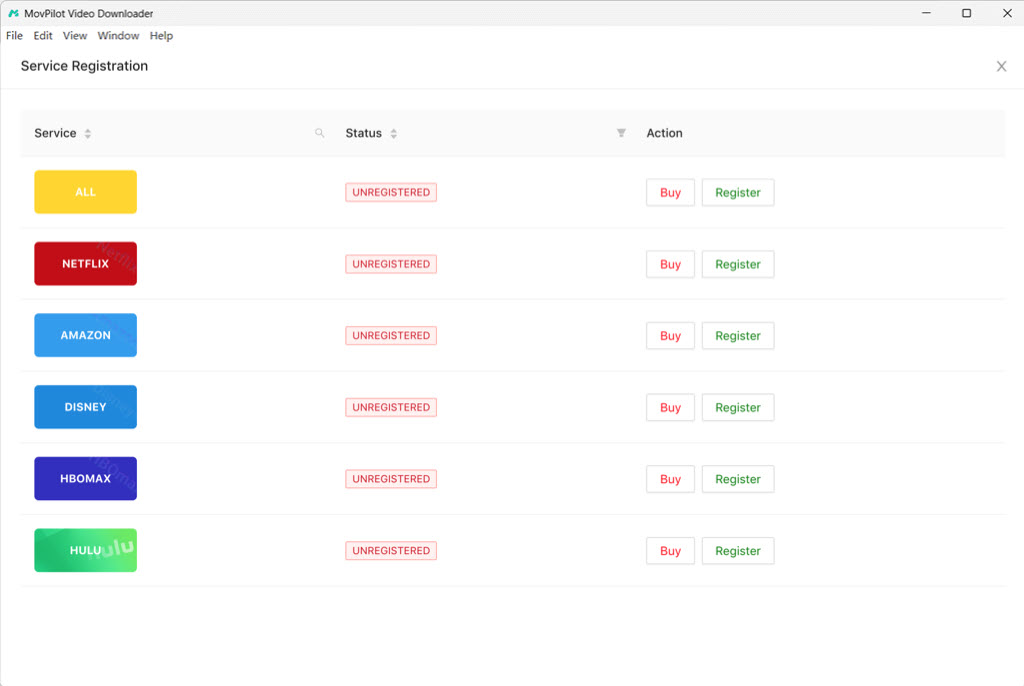Open the Edit menu

coord(43,36)
